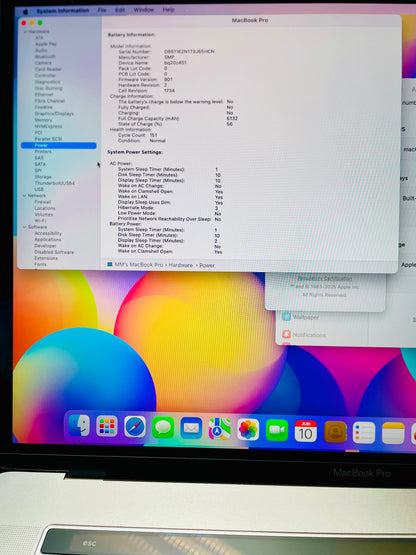The width and height of the screenshot is (416, 555).
Task: Select Graphics/Displays in the sidebar
Action: tap(54, 114)
